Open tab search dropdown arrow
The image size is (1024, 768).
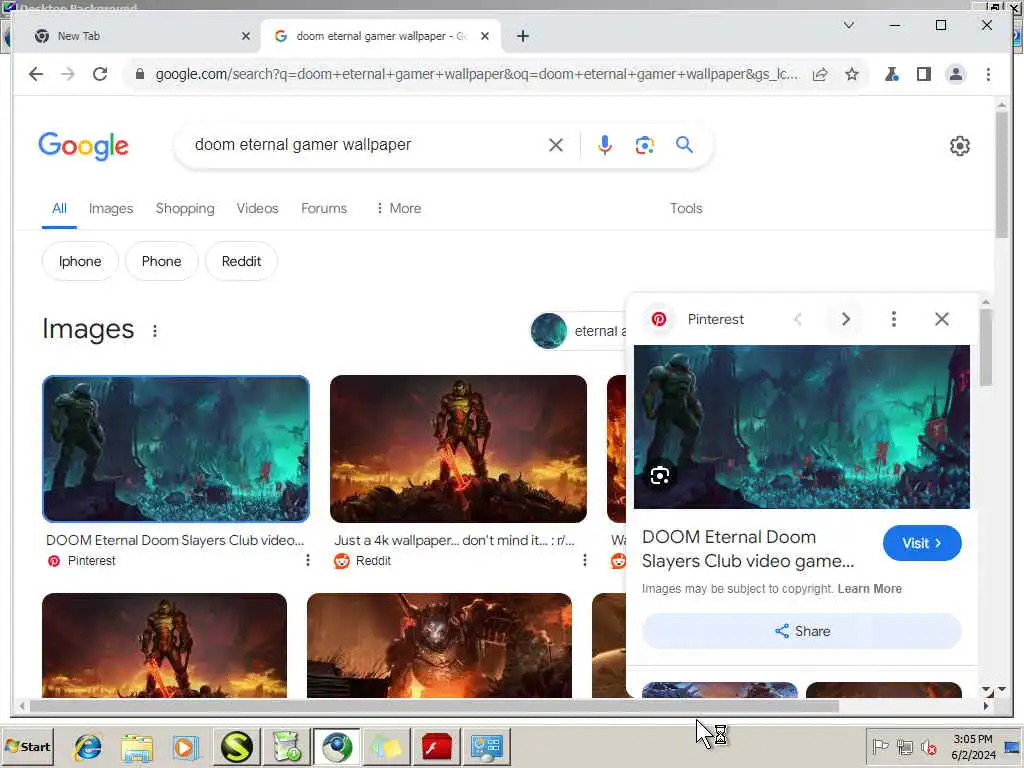pos(848,25)
